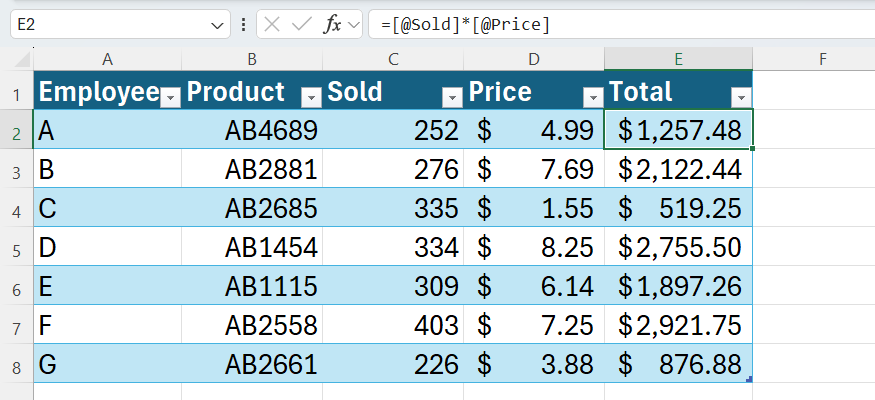
Task: Select Employee cell G
Action: coord(108,364)
